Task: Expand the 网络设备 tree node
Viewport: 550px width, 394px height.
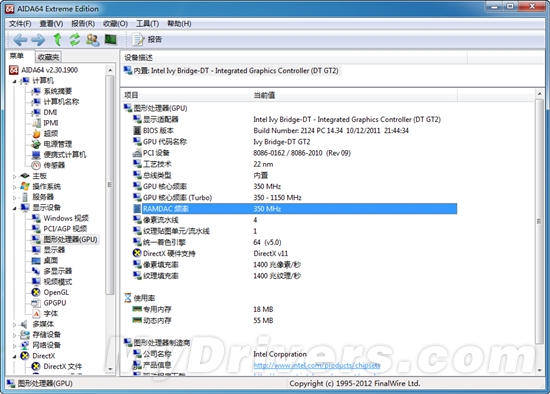Action: pos(14,346)
